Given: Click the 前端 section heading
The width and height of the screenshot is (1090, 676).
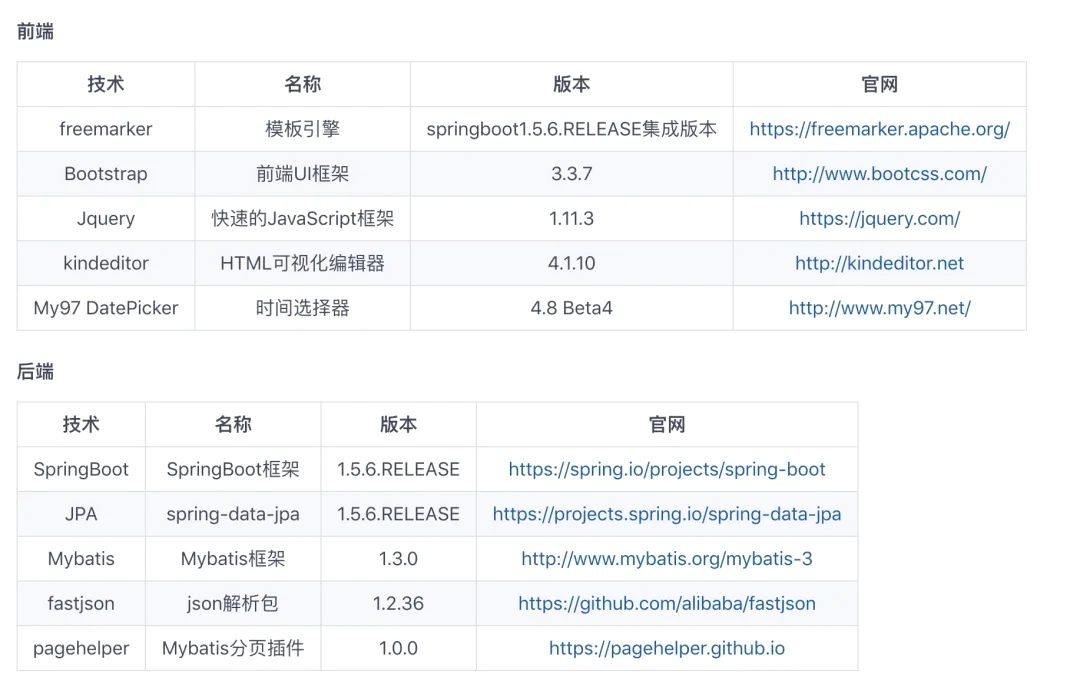Looking at the screenshot, I should point(36,32).
